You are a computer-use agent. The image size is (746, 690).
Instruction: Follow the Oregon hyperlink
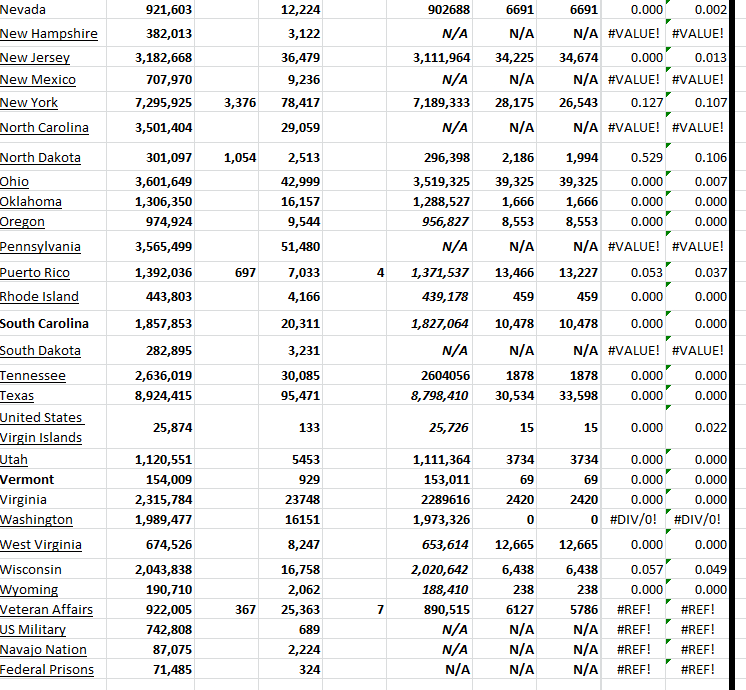(22, 221)
